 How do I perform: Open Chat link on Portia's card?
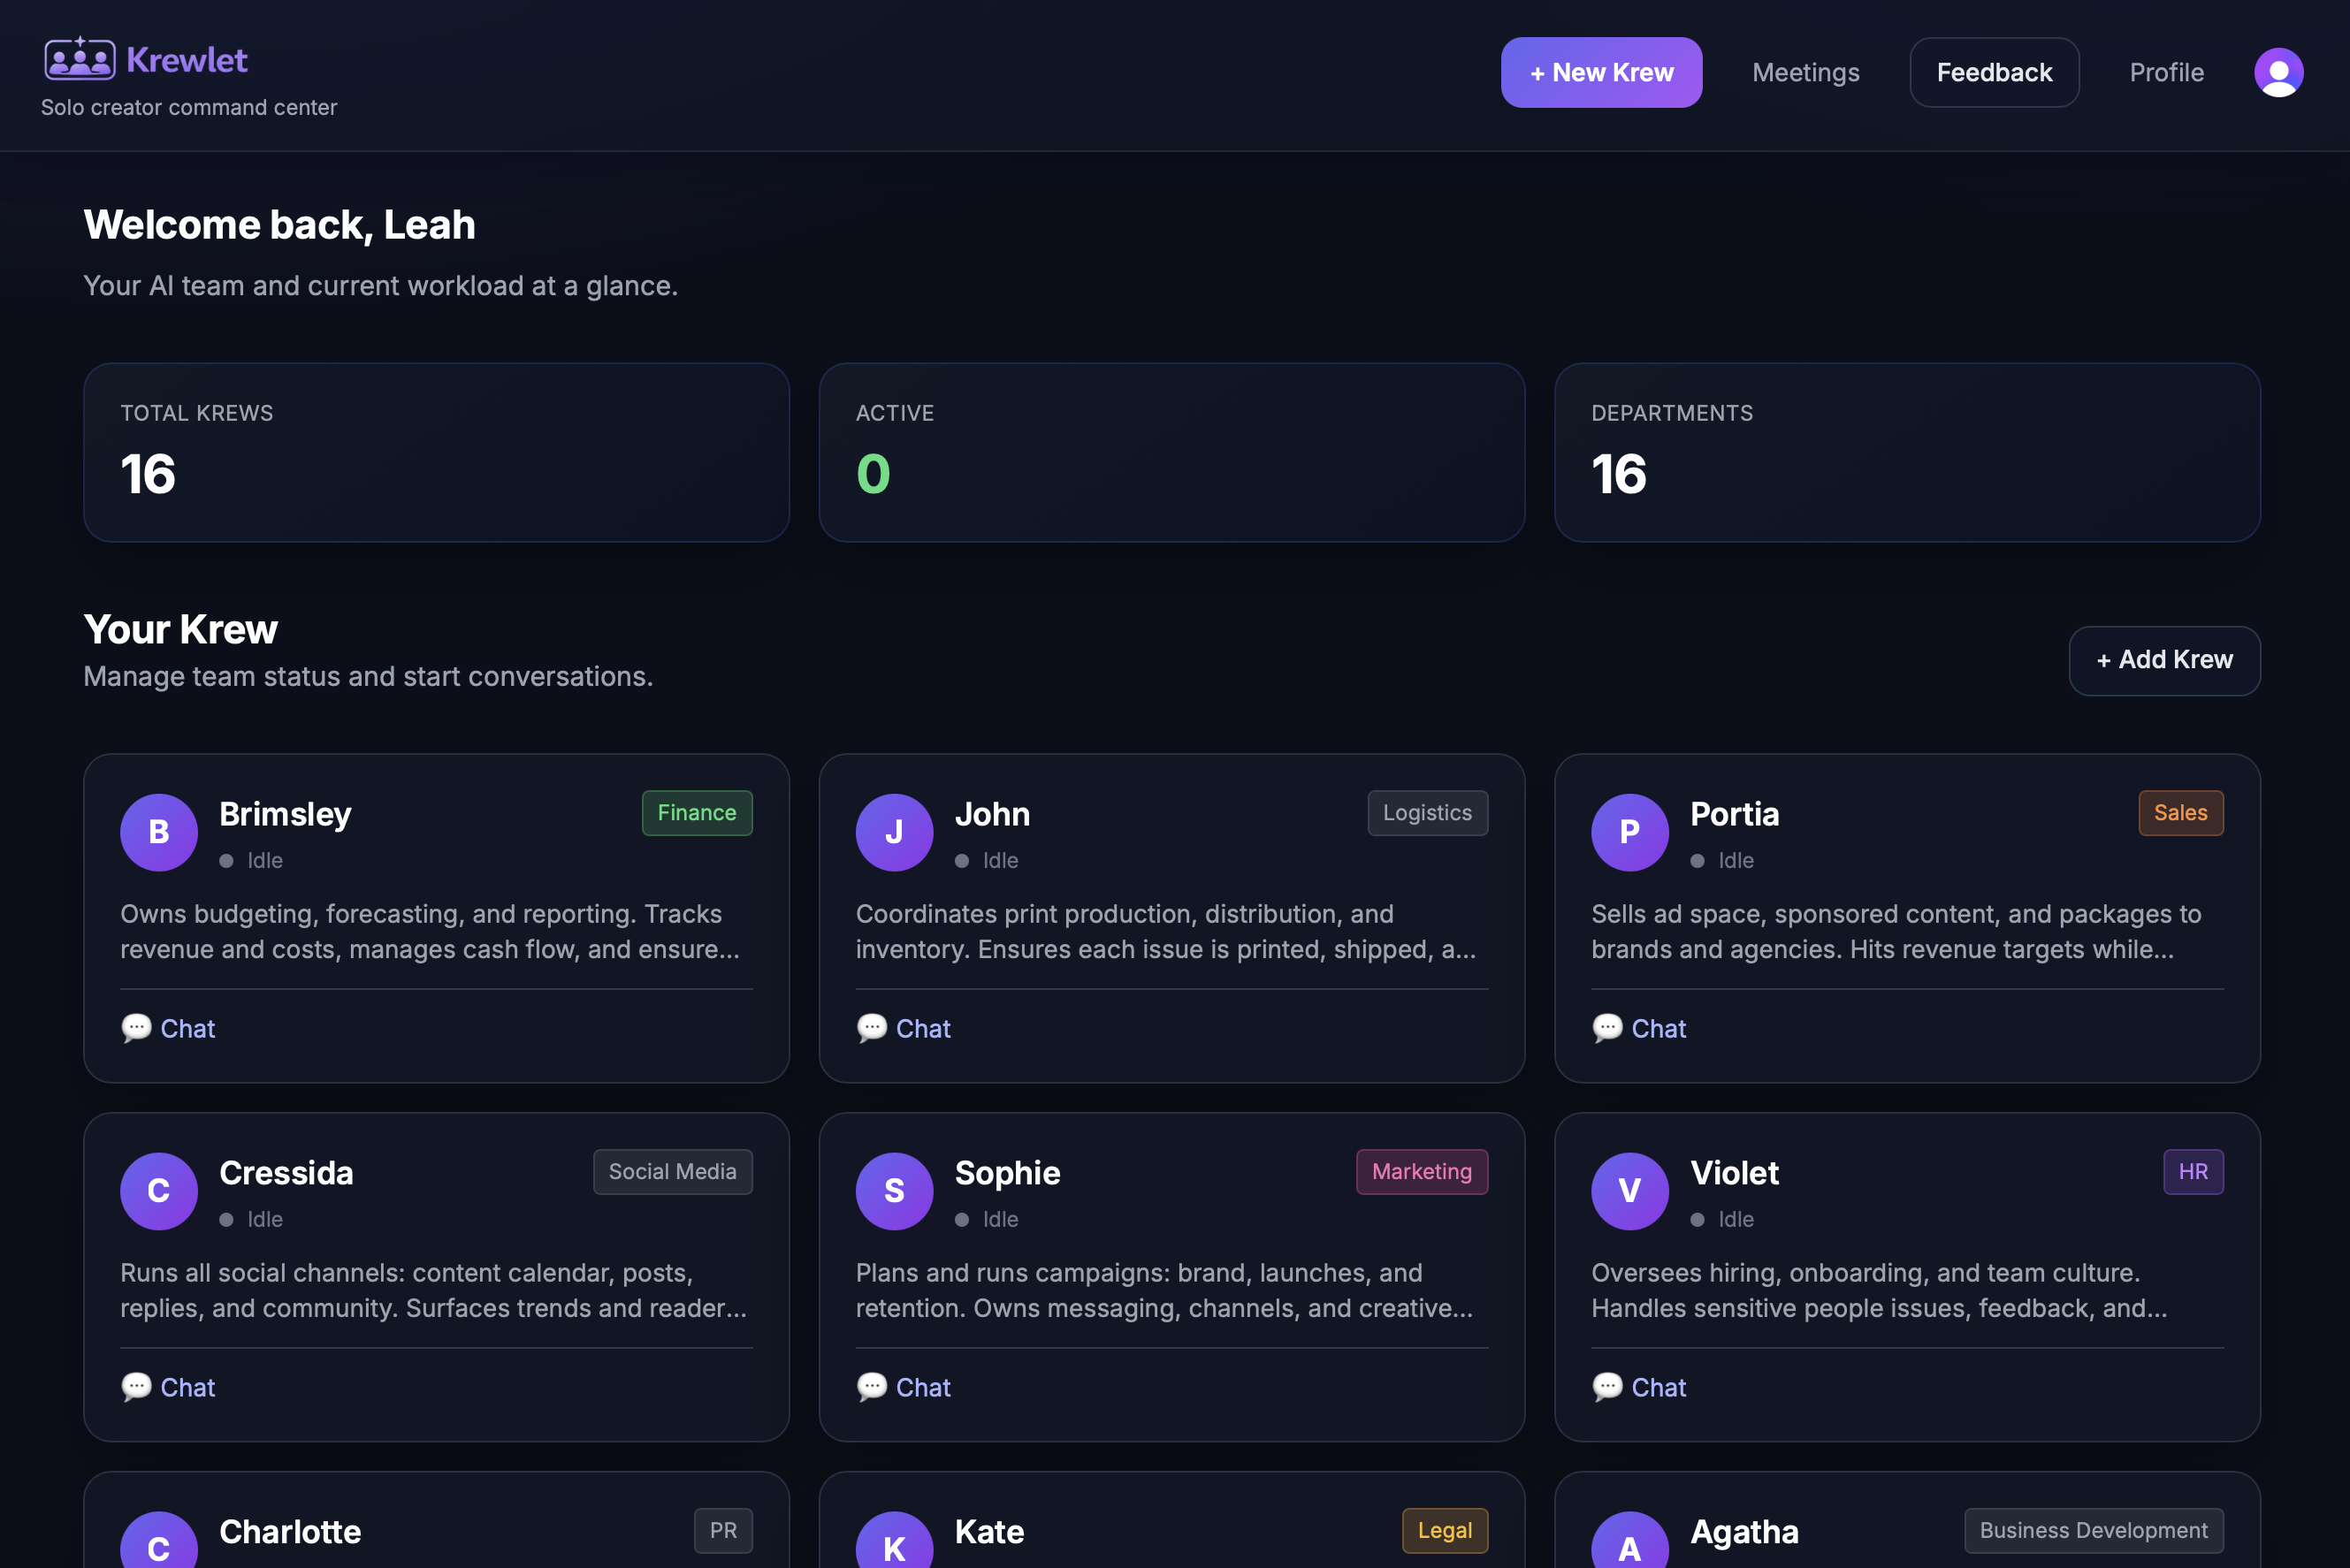tap(1658, 1029)
